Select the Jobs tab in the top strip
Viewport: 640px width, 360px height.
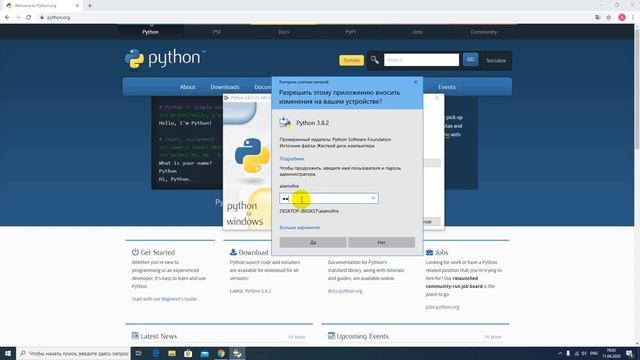(417, 32)
